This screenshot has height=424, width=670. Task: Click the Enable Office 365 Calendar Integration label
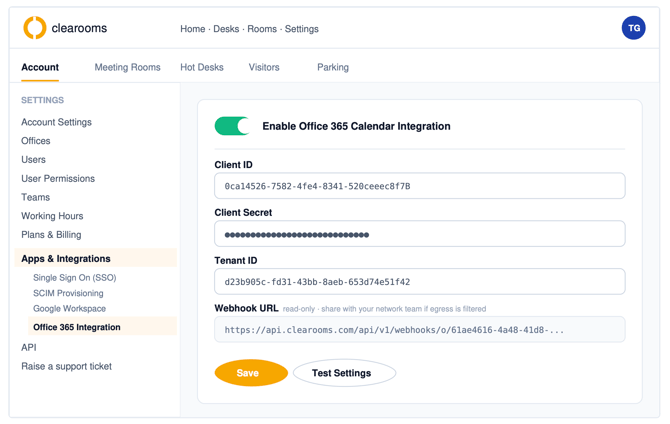[356, 126]
